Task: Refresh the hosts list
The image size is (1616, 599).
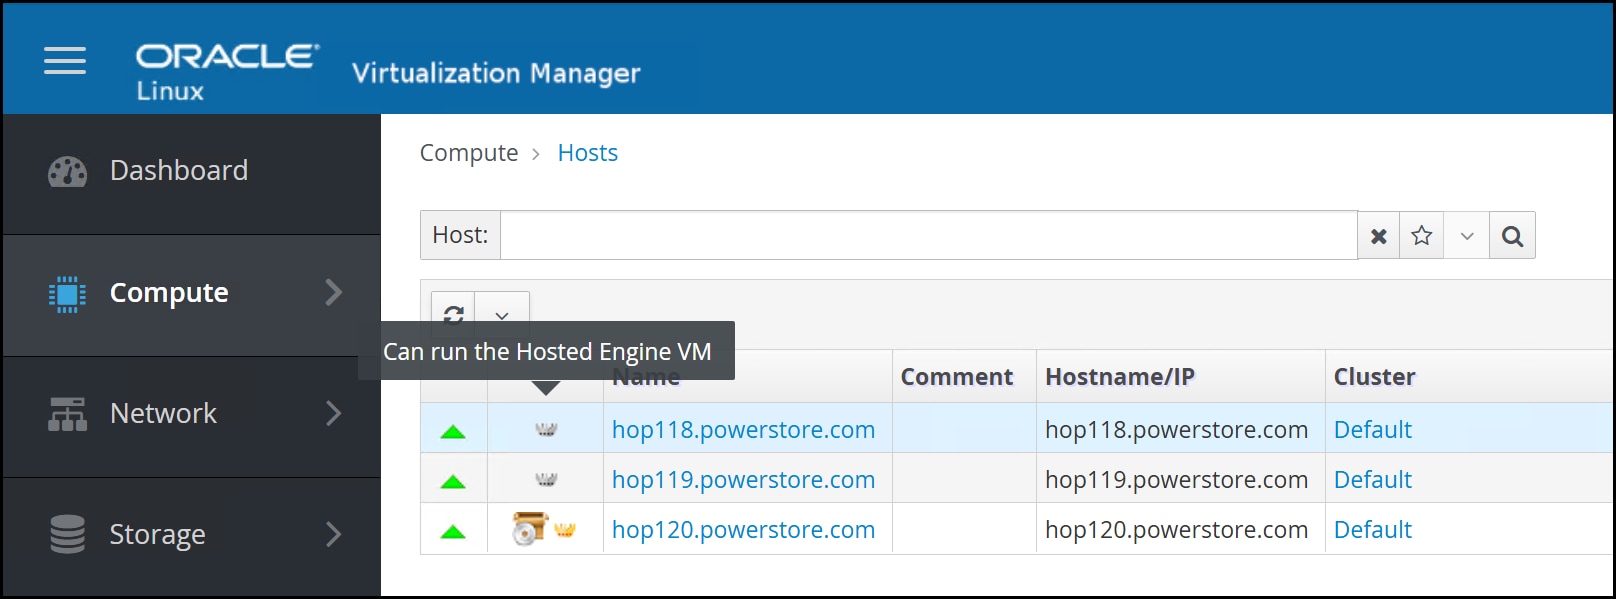Action: tap(453, 314)
